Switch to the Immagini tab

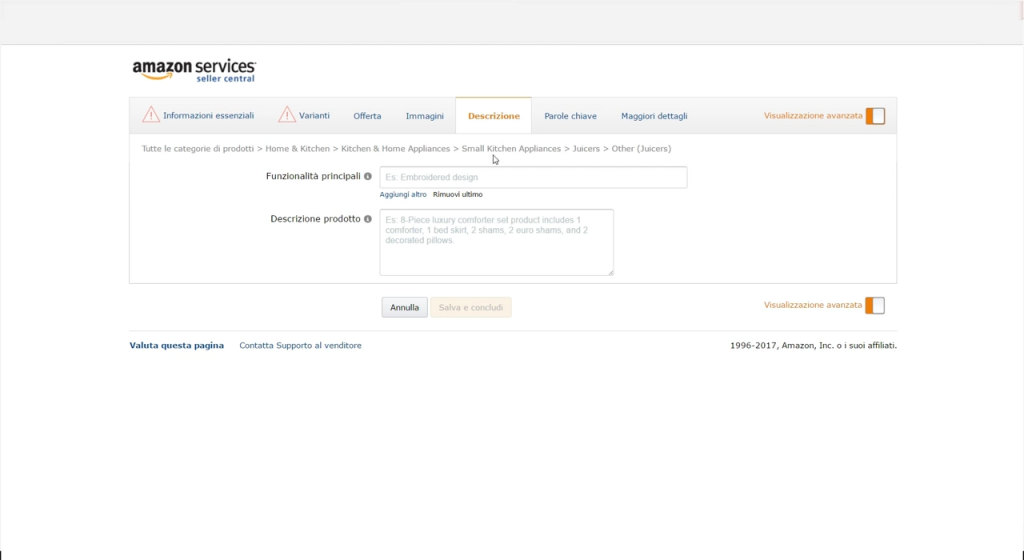(x=424, y=116)
